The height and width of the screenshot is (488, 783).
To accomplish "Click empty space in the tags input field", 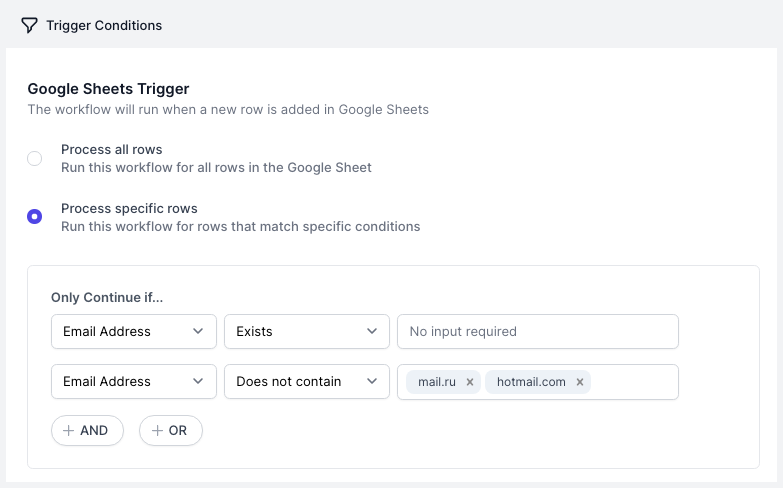I will [634, 382].
